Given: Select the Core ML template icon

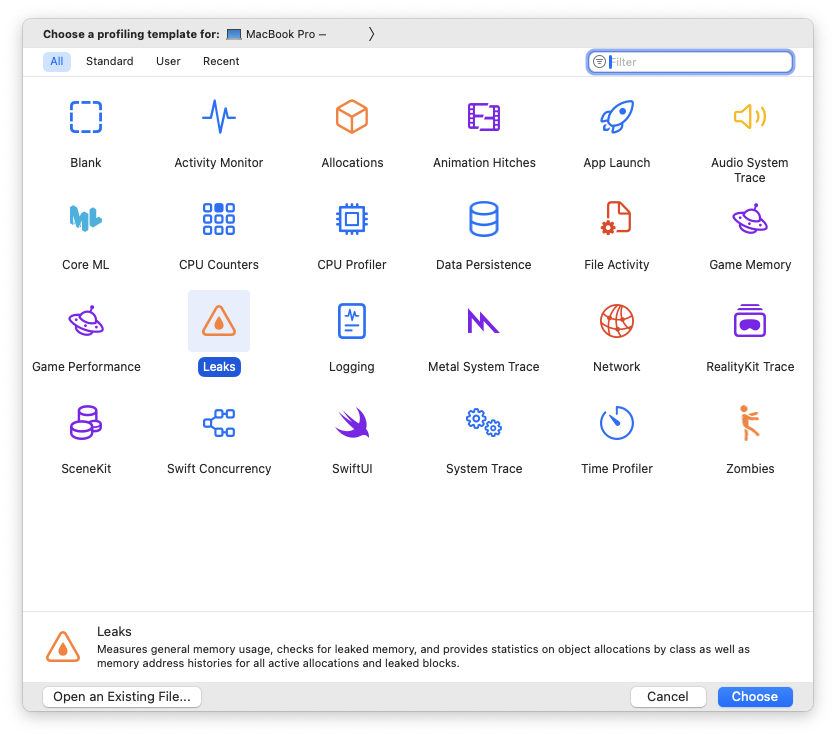Looking at the screenshot, I should click(x=86, y=218).
